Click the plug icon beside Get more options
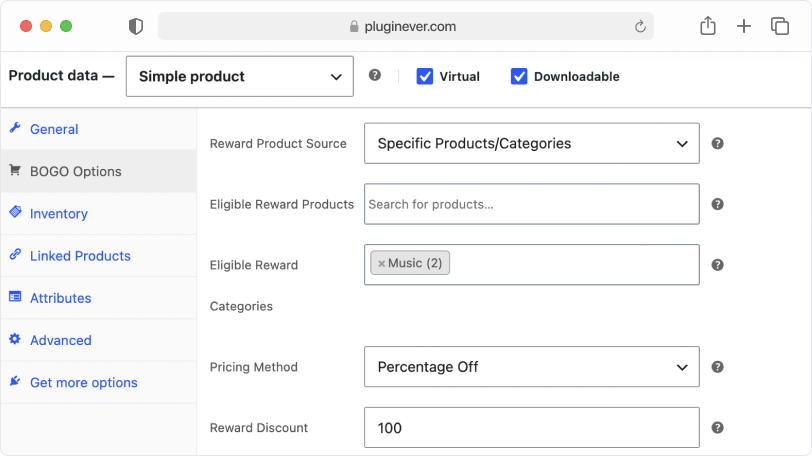The width and height of the screenshot is (812, 456). 15,381
